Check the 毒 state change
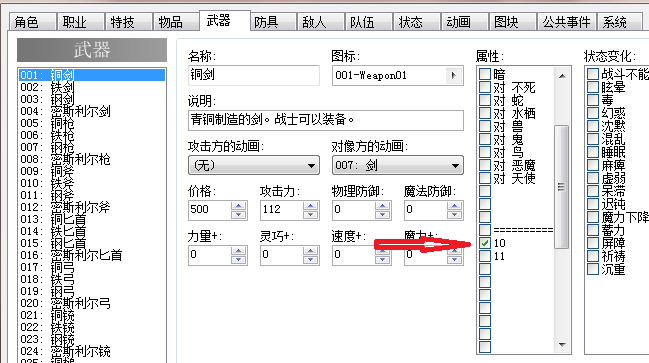649x363 pixels. (593, 100)
